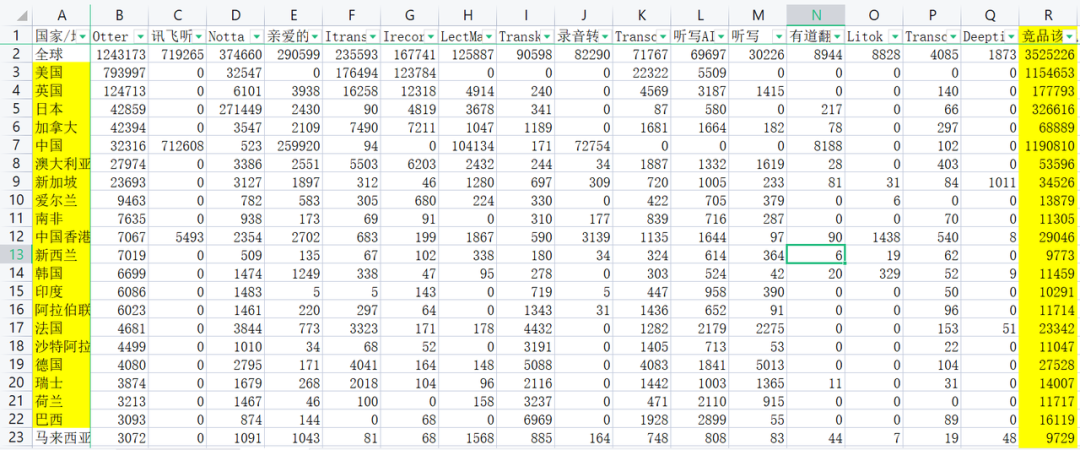Click the 美国 country cell
This screenshot has height=450, width=1080.
pos(61,72)
